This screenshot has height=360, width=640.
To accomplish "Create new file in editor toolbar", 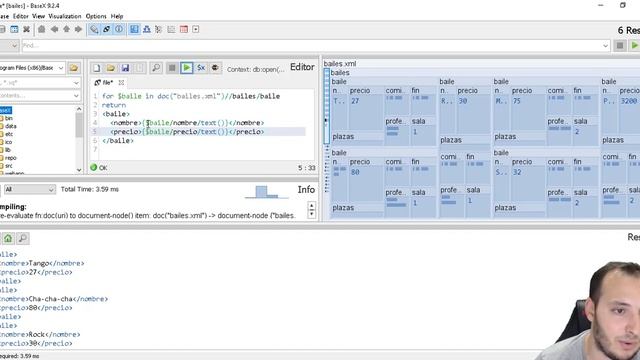I will tap(96, 68).
